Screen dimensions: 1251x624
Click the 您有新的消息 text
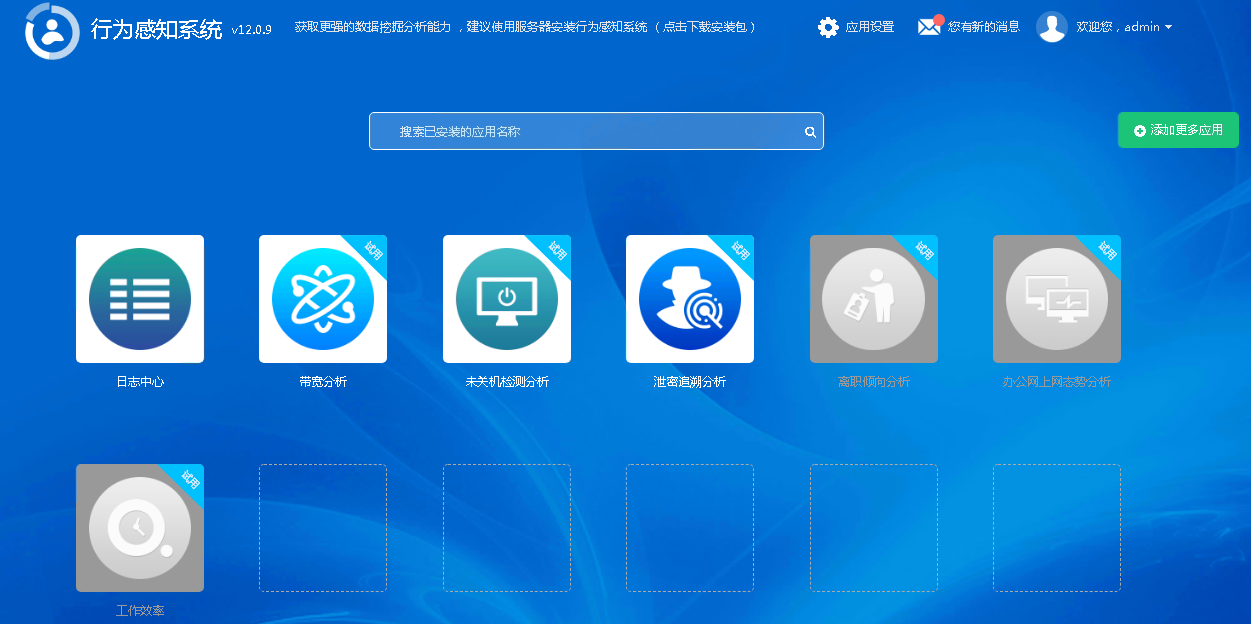coord(984,27)
